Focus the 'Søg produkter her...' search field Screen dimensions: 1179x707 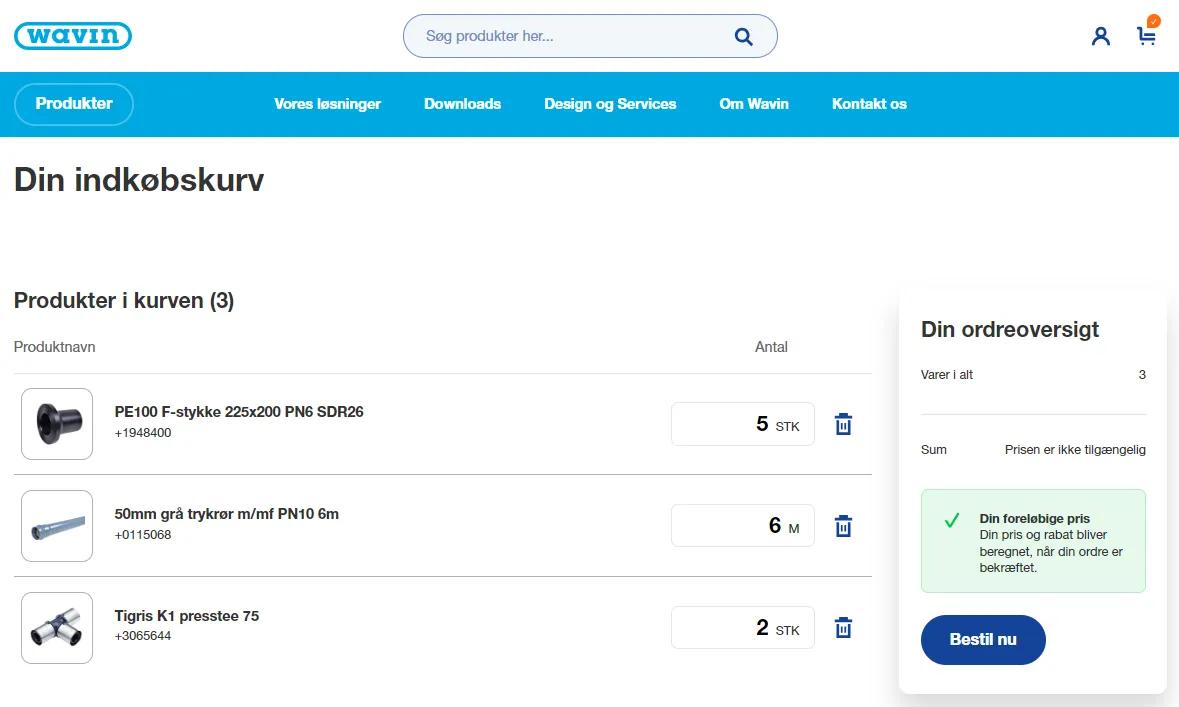590,36
